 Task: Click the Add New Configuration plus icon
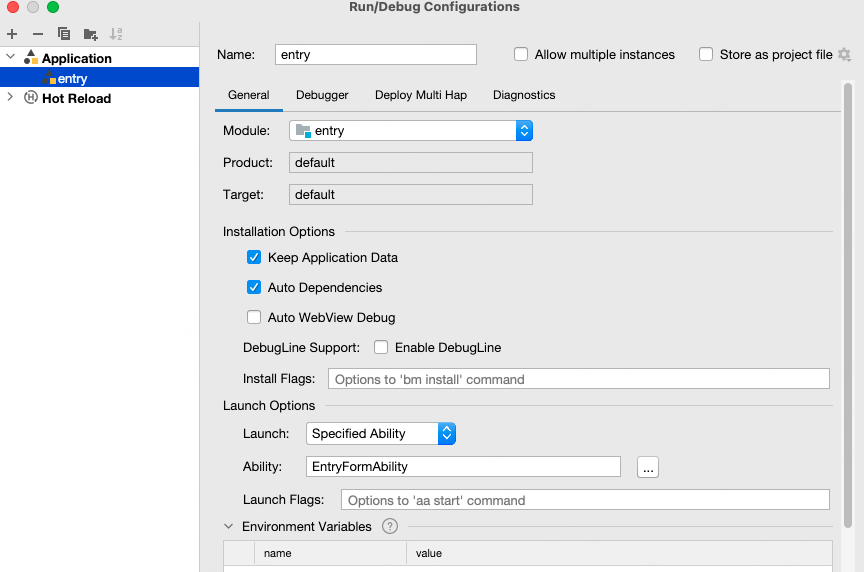(12, 34)
